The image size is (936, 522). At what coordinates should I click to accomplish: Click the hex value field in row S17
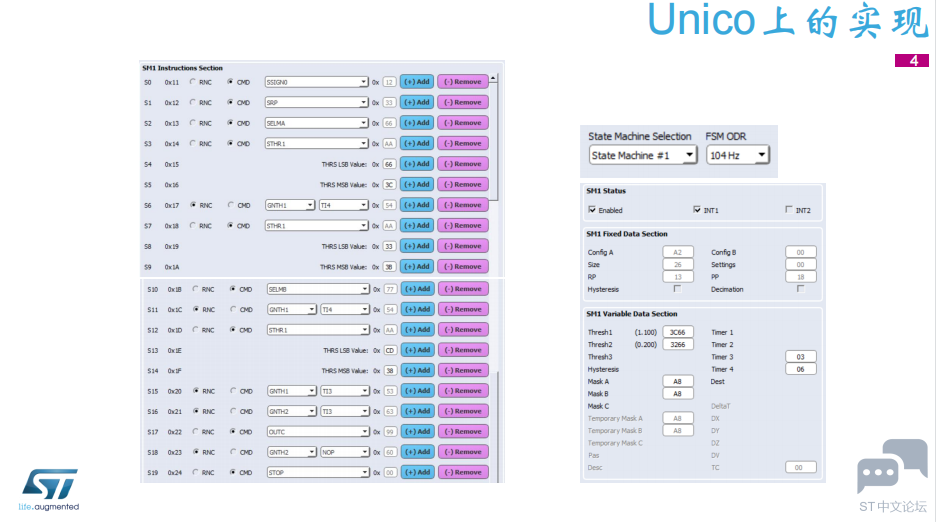(x=390, y=432)
